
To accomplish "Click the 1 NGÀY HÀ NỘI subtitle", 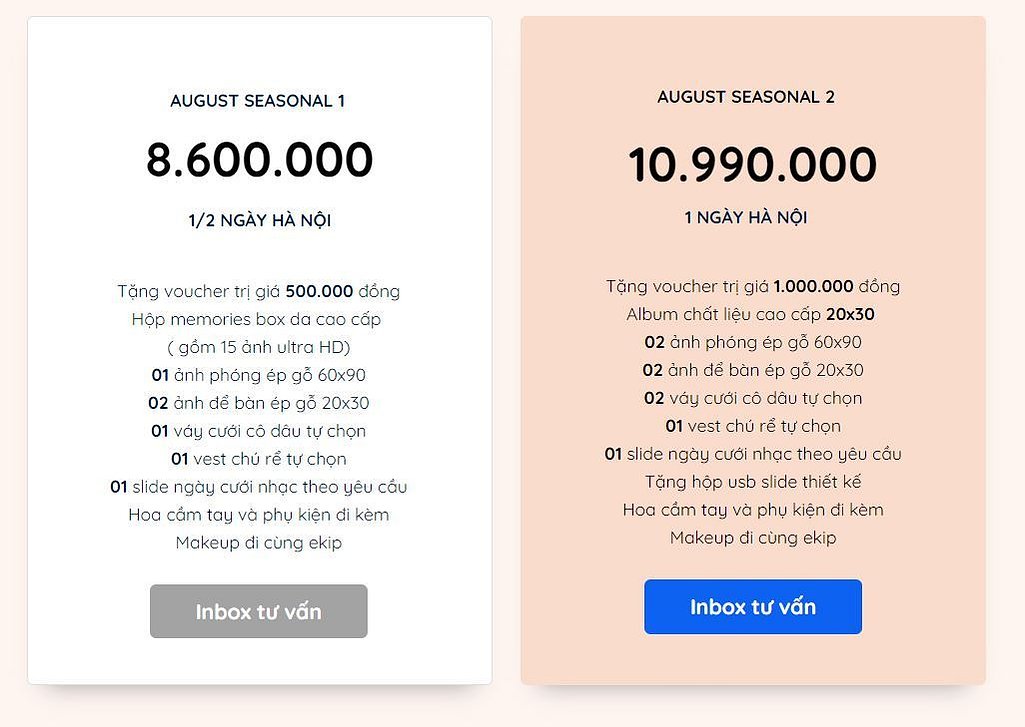I will point(746,217).
